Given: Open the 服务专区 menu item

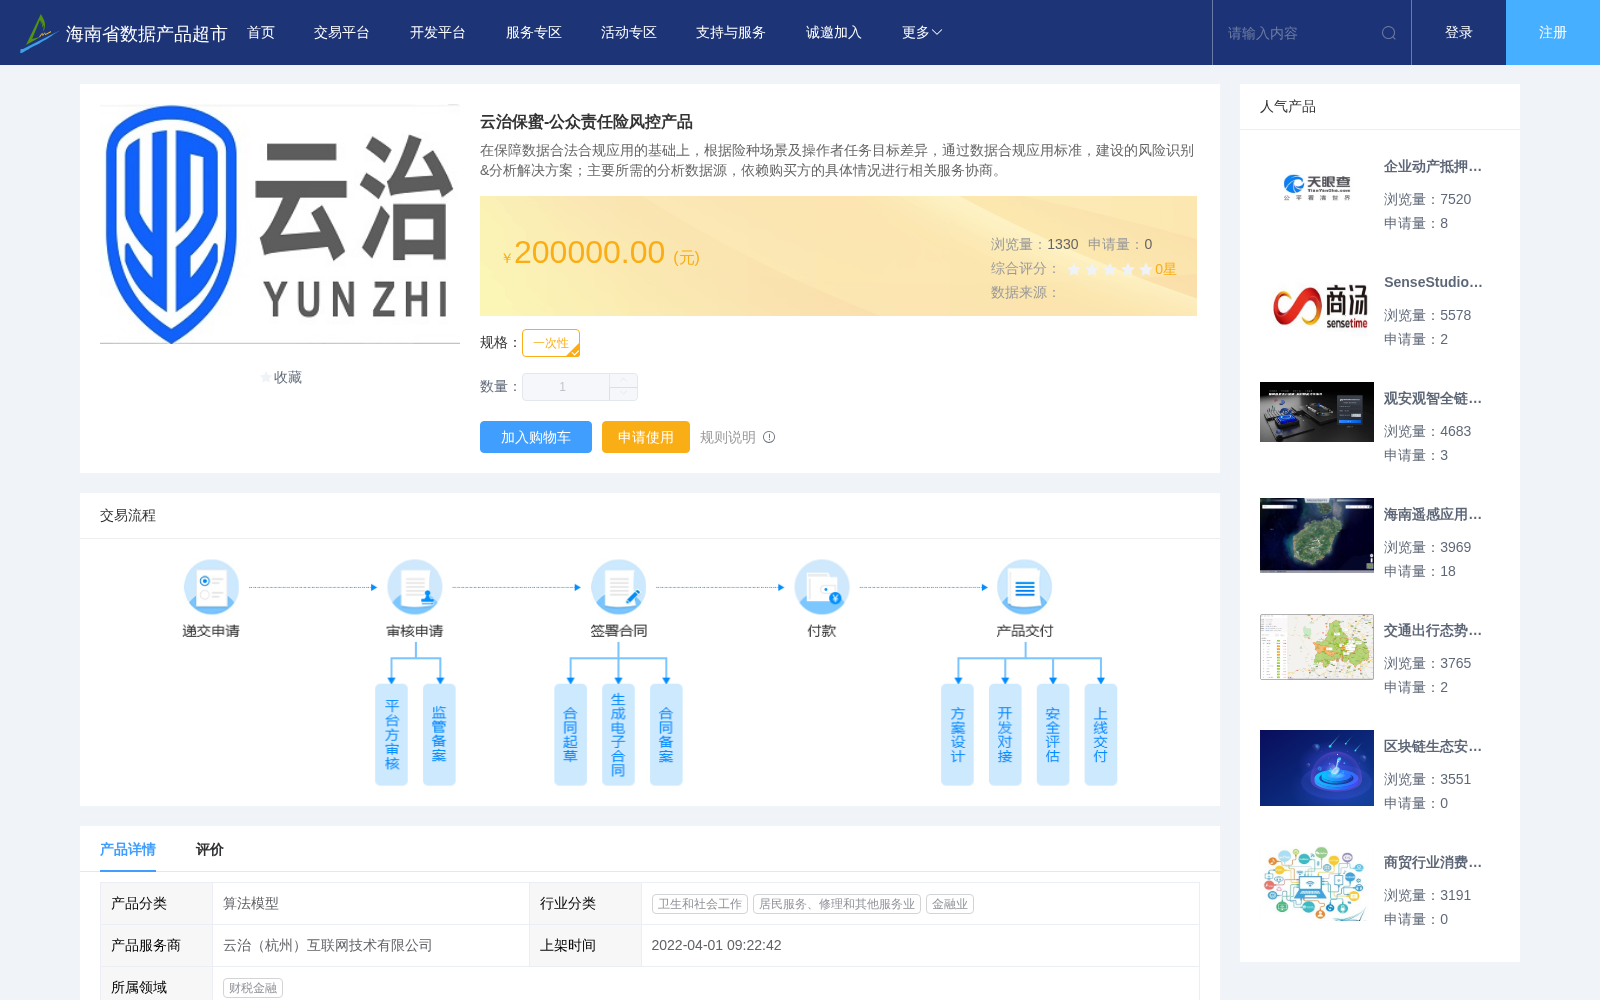Looking at the screenshot, I should (534, 33).
